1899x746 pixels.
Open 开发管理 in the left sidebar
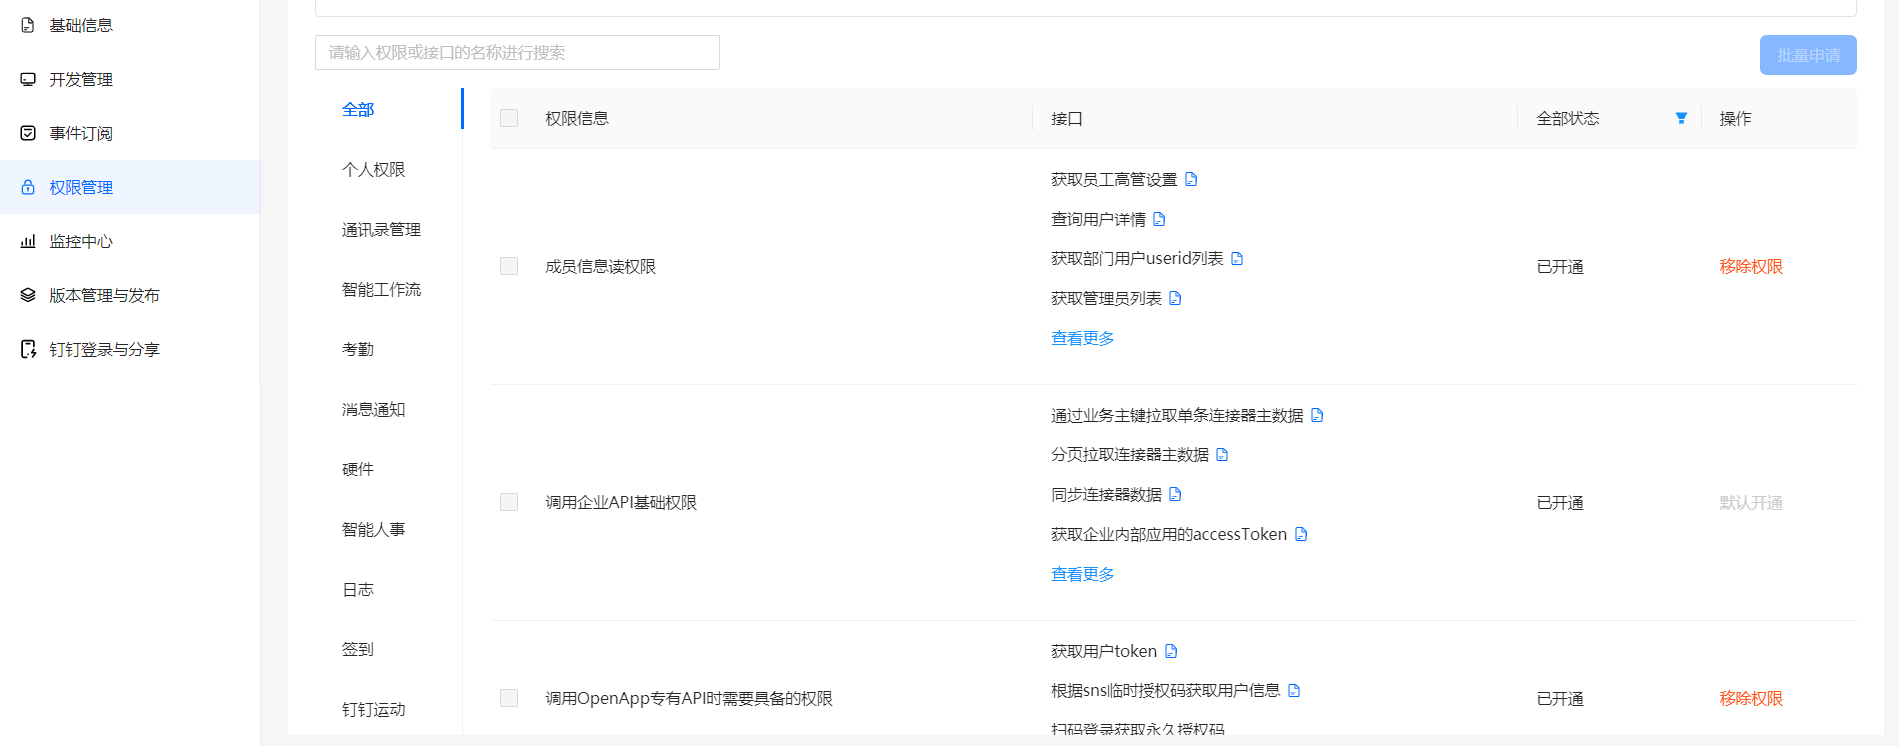(x=81, y=79)
